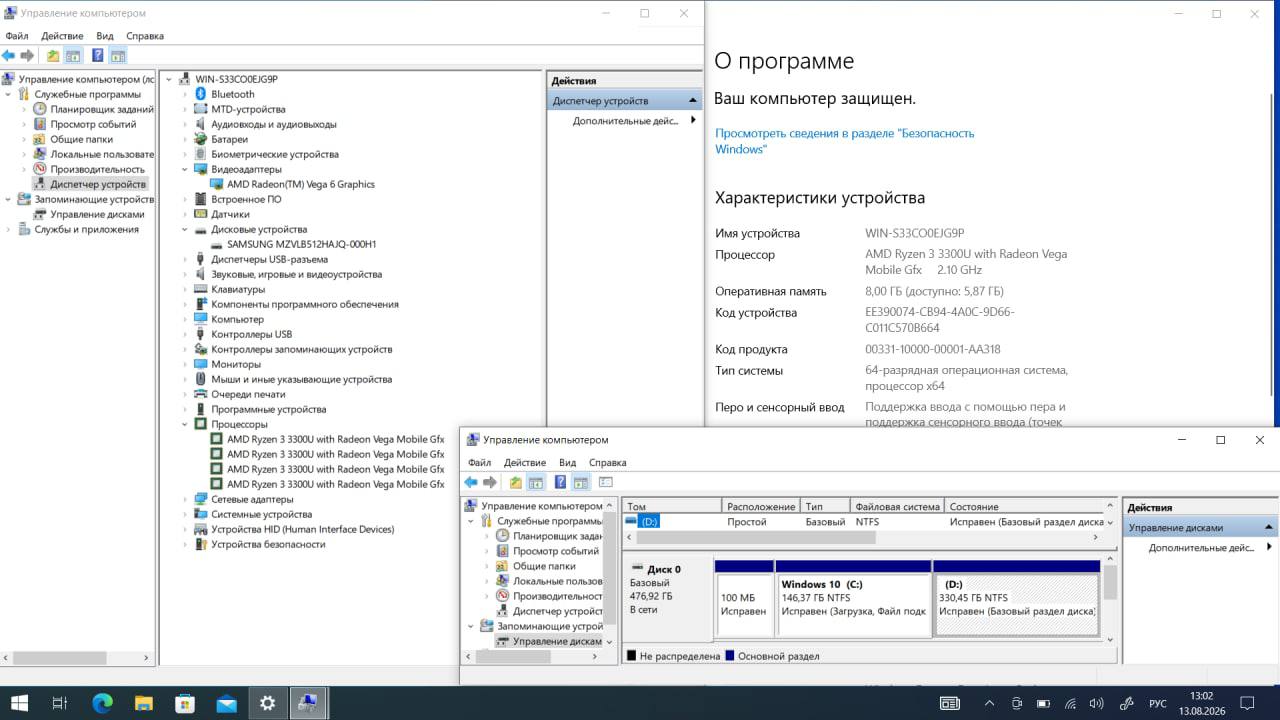Select Локальные пользователи in top window tree

102,154
